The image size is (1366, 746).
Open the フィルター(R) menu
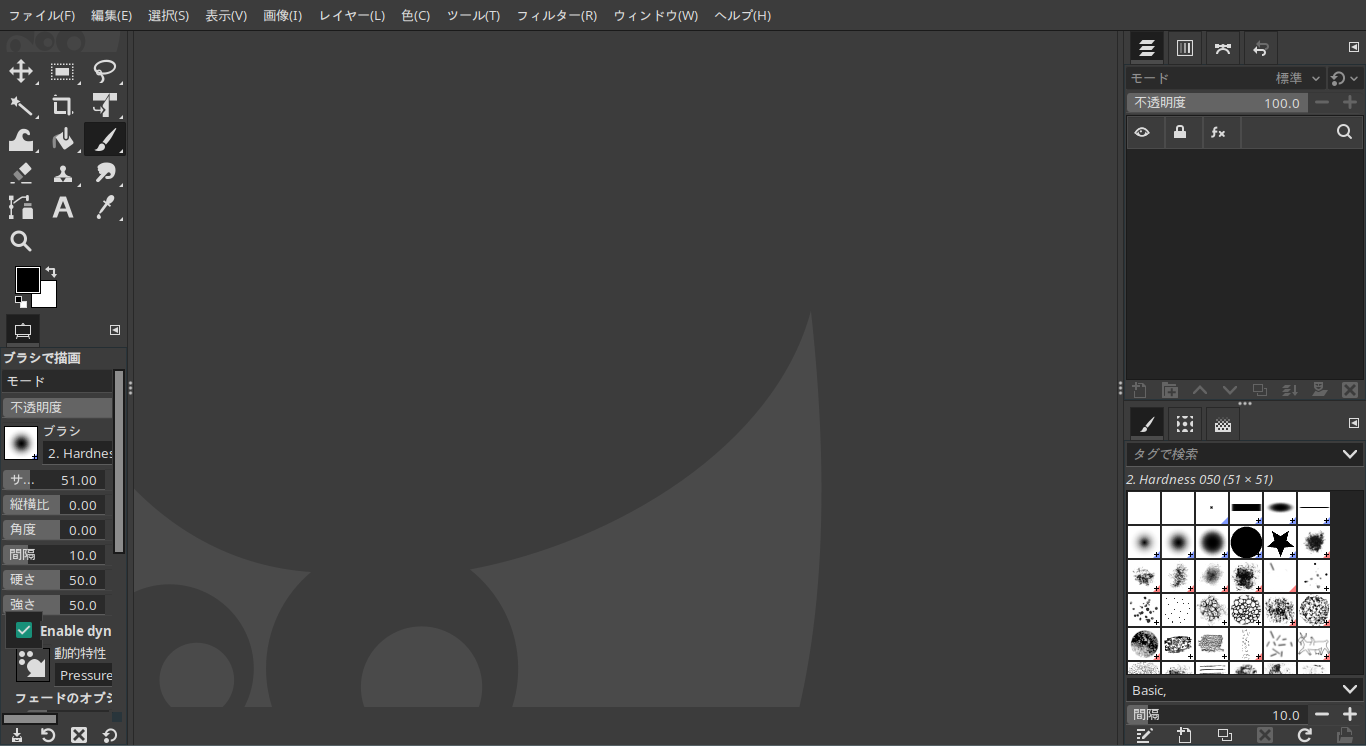click(x=557, y=16)
